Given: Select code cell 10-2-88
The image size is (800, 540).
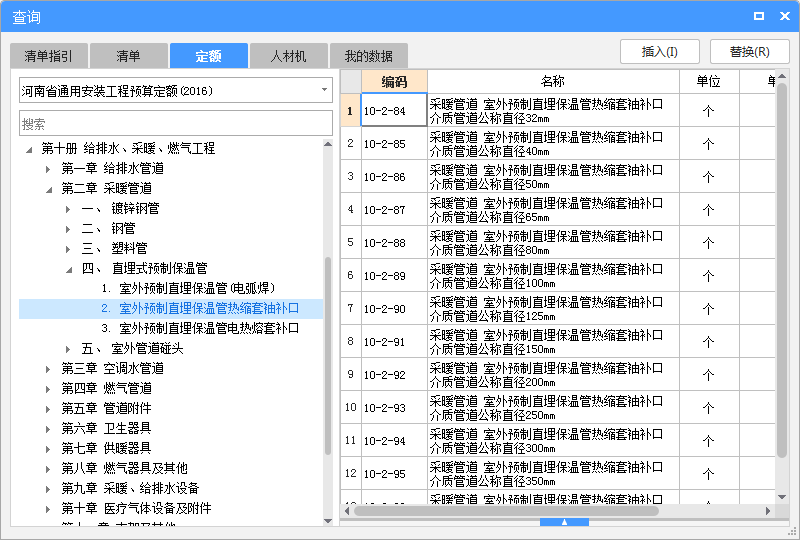Looking at the screenshot, I should [x=394, y=242].
